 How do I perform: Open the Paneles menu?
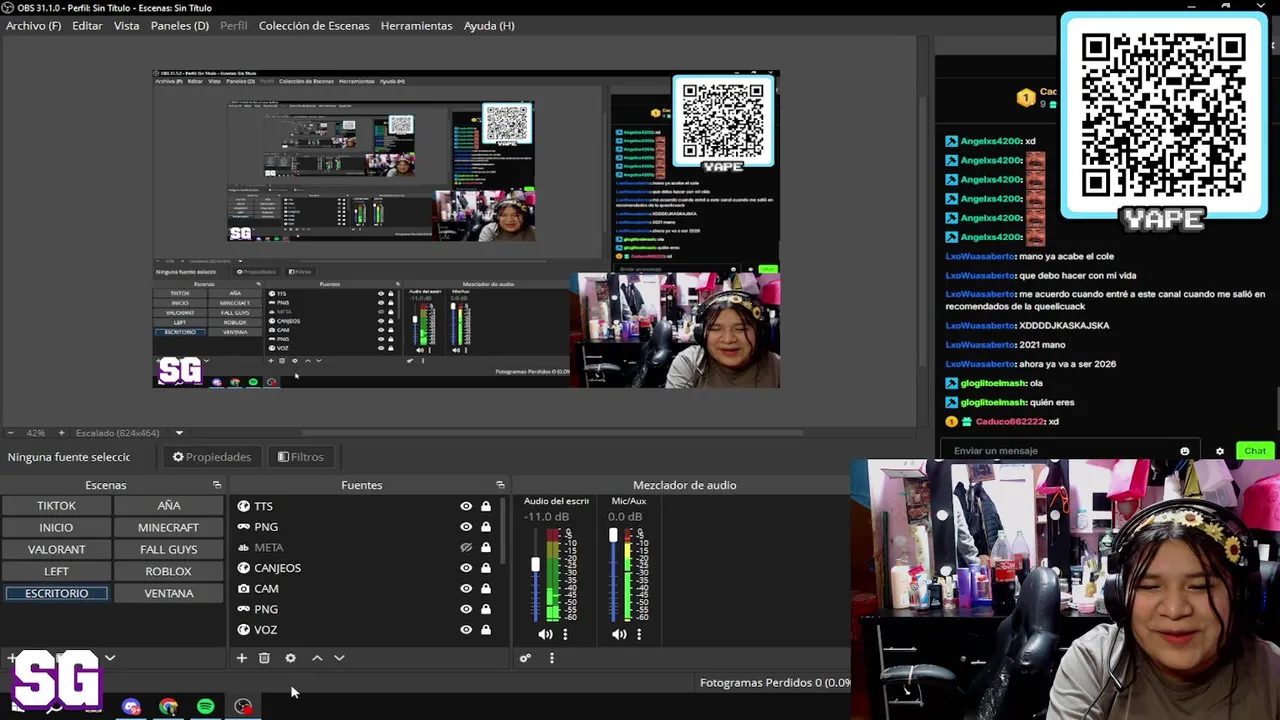point(180,25)
